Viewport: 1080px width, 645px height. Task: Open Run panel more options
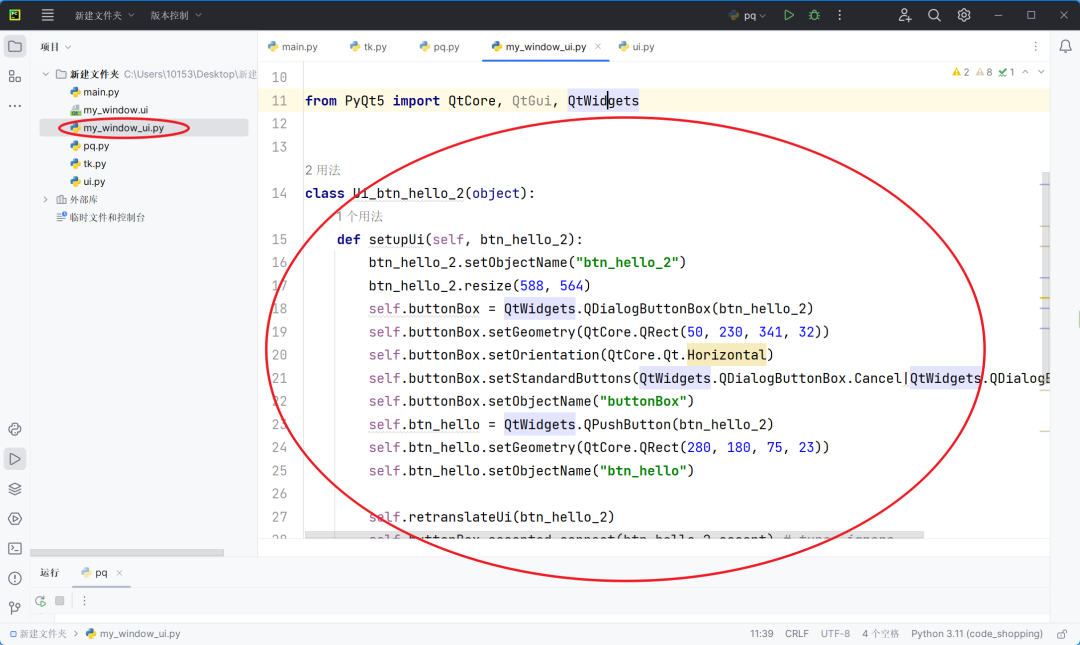84,601
